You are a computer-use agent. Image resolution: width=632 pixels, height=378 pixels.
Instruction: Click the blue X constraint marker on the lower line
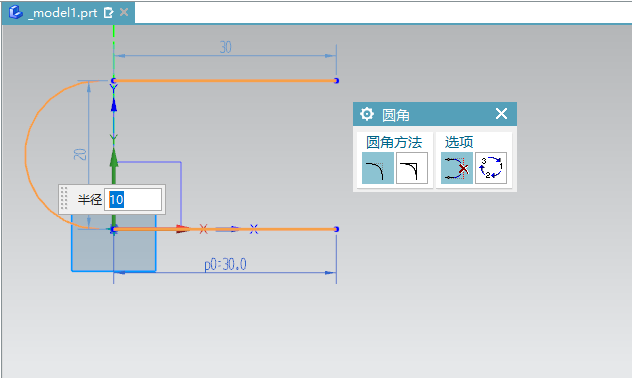tap(254, 229)
